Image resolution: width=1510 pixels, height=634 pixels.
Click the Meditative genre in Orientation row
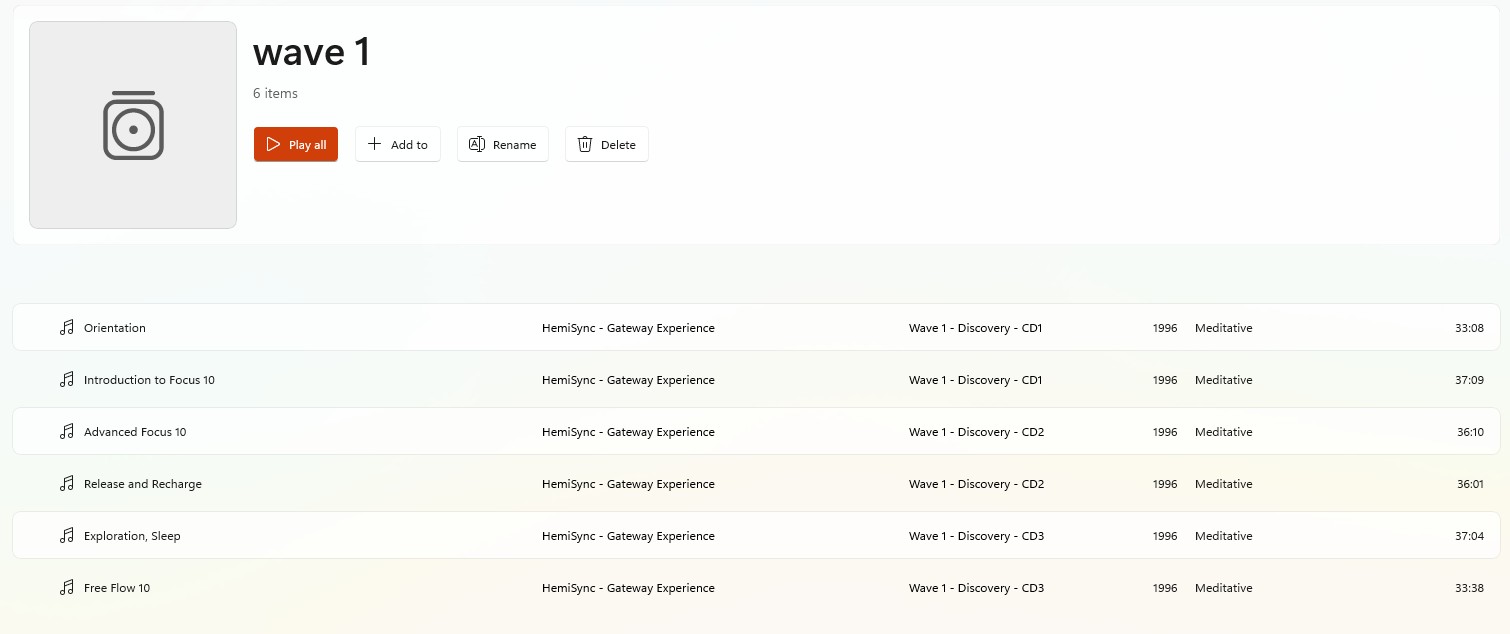(x=1223, y=328)
